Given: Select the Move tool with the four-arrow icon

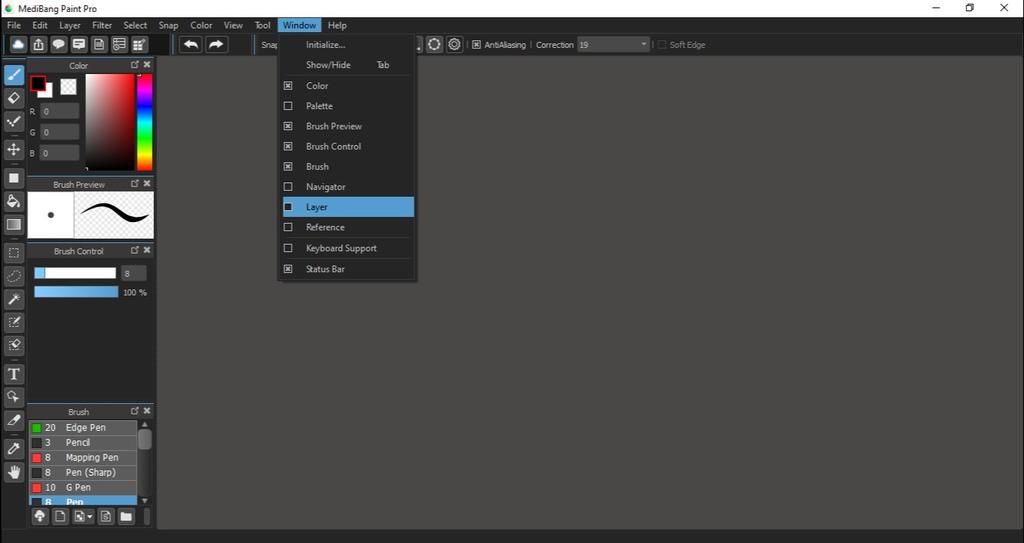Looking at the screenshot, I should [x=14, y=150].
